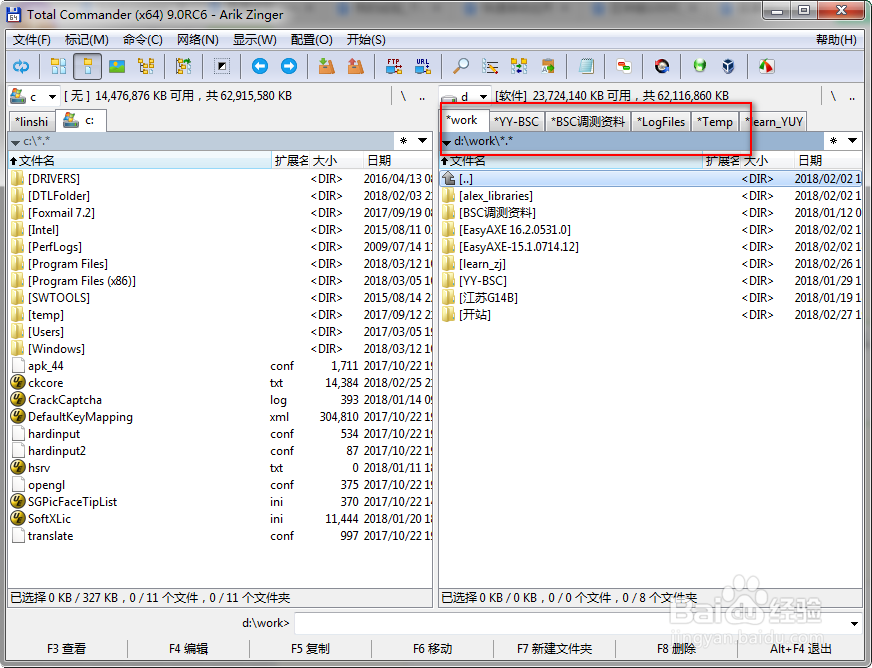
Task: Click the Refresh (reread source) toolbar icon
Action: pyautogui.click(x=21, y=67)
